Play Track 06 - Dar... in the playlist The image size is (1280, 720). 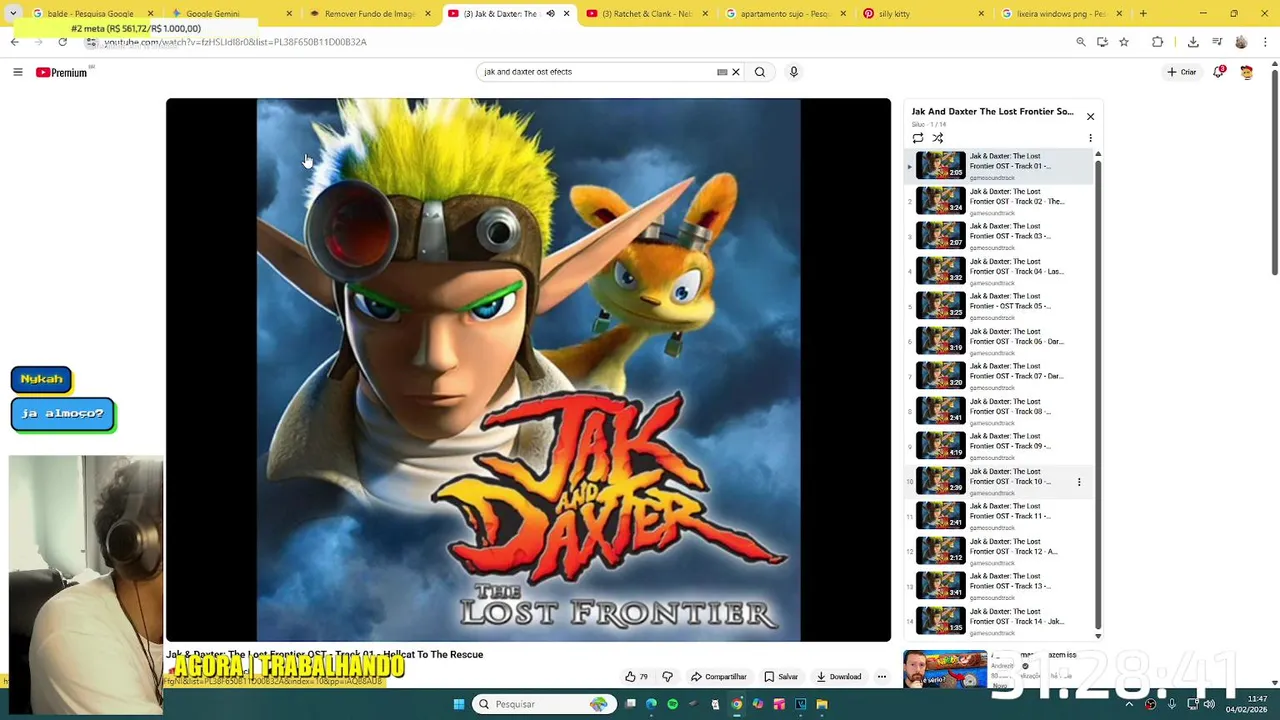click(1000, 341)
